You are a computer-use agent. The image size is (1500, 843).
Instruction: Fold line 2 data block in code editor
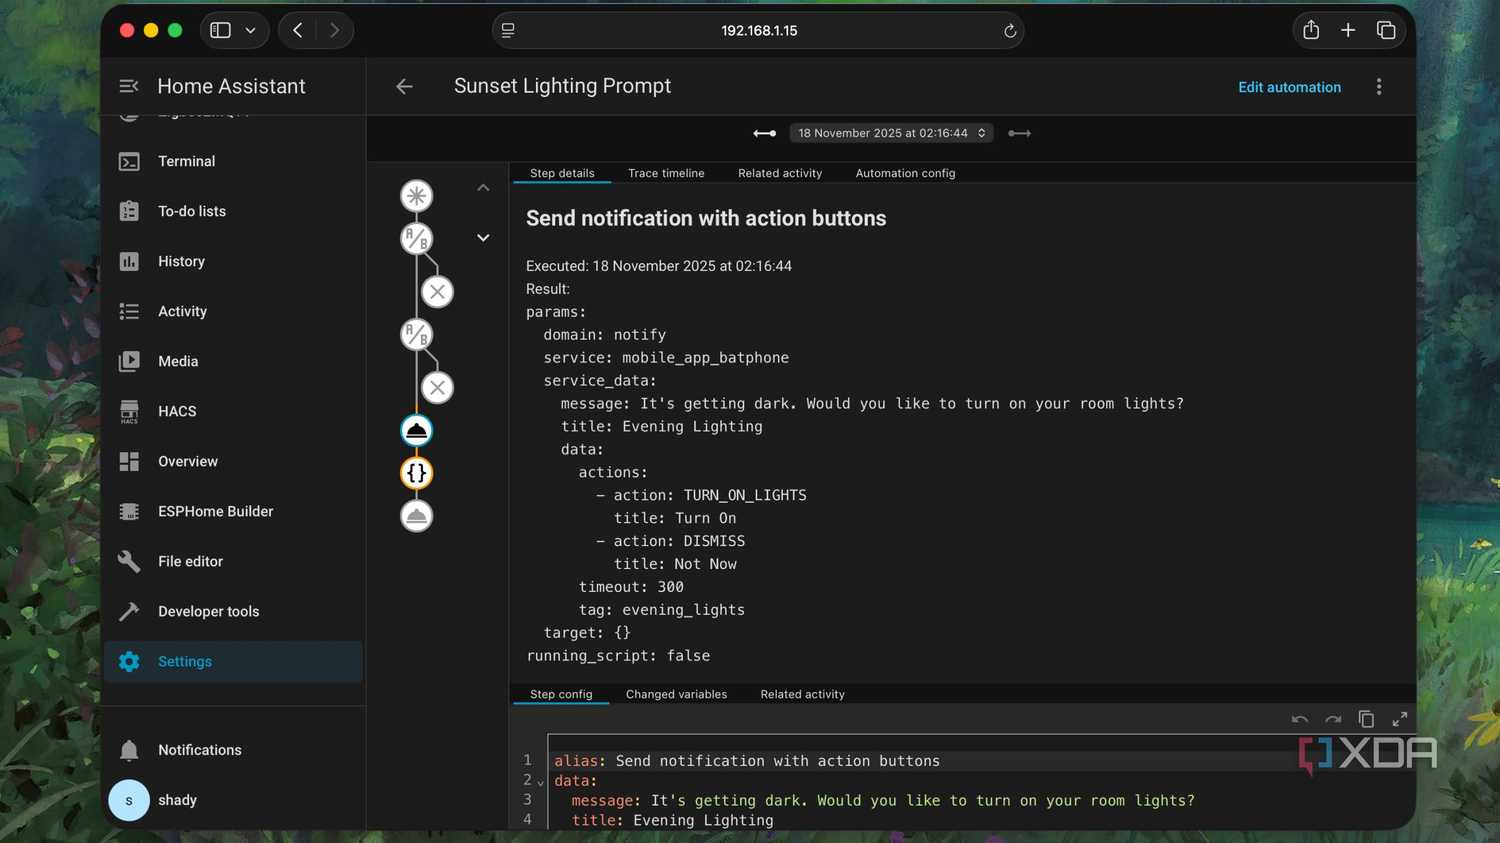pyautogui.click(x=540, y=782)
